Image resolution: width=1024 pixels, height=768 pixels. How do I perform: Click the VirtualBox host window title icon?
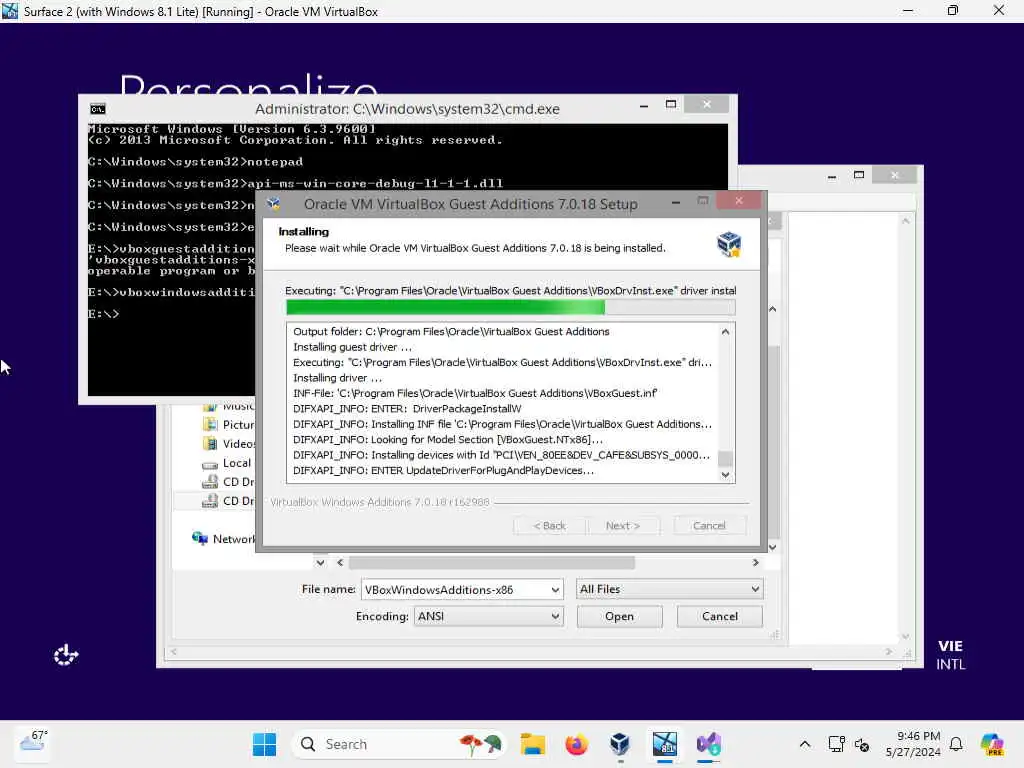click(10, 11)
